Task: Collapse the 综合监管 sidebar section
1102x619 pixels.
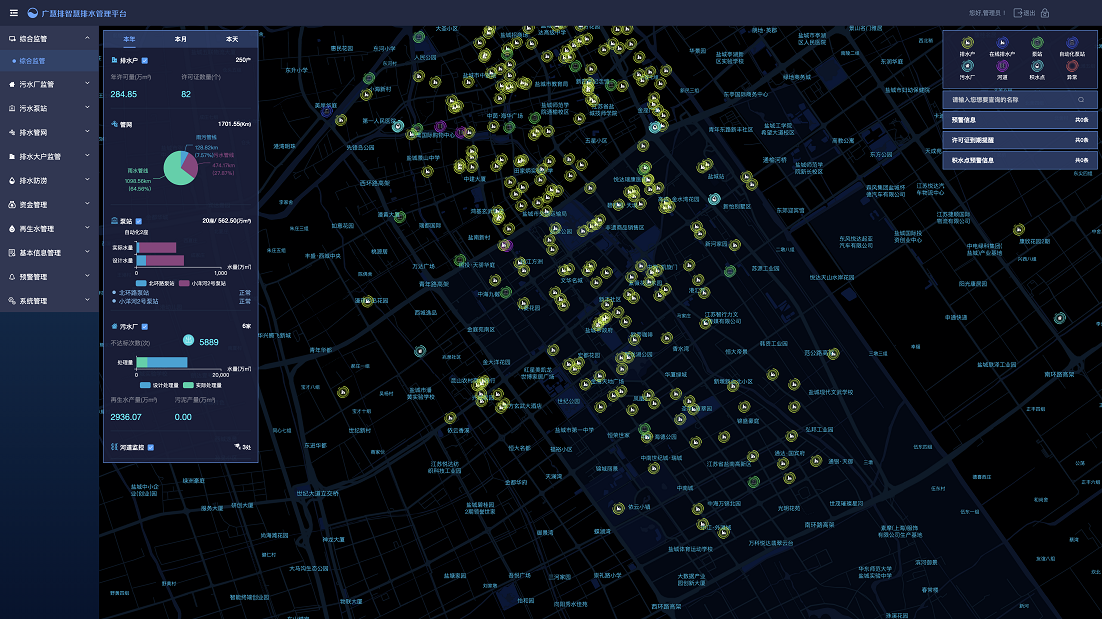Action: (49, 39)
